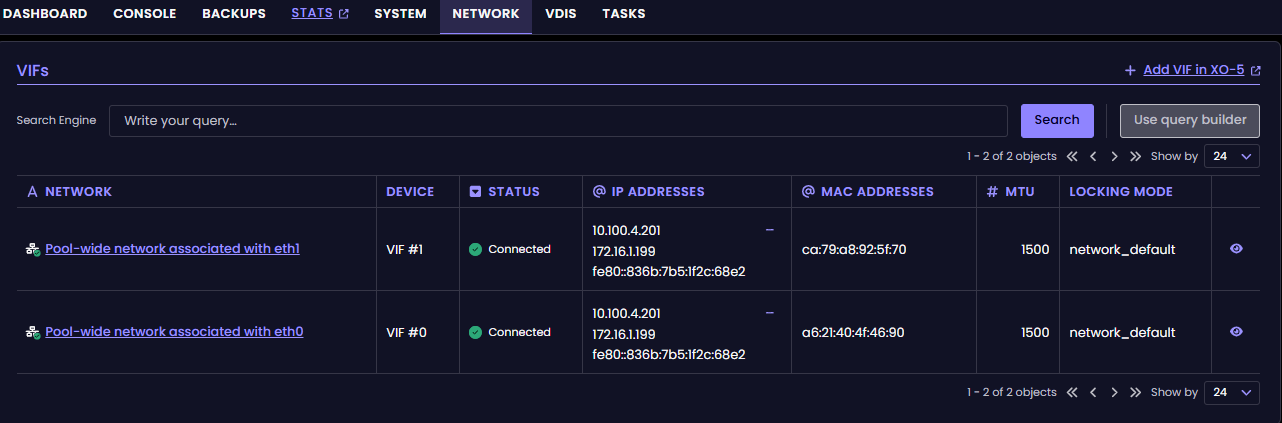Click the network icon beside the eth1 network
This screenshot has height=423, width=1282.
[x=33, y=250]
